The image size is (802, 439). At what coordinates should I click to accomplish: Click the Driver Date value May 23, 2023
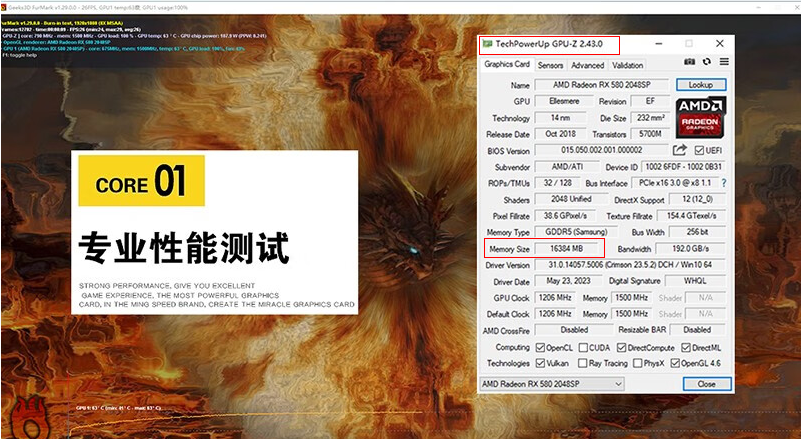[568, 281]
